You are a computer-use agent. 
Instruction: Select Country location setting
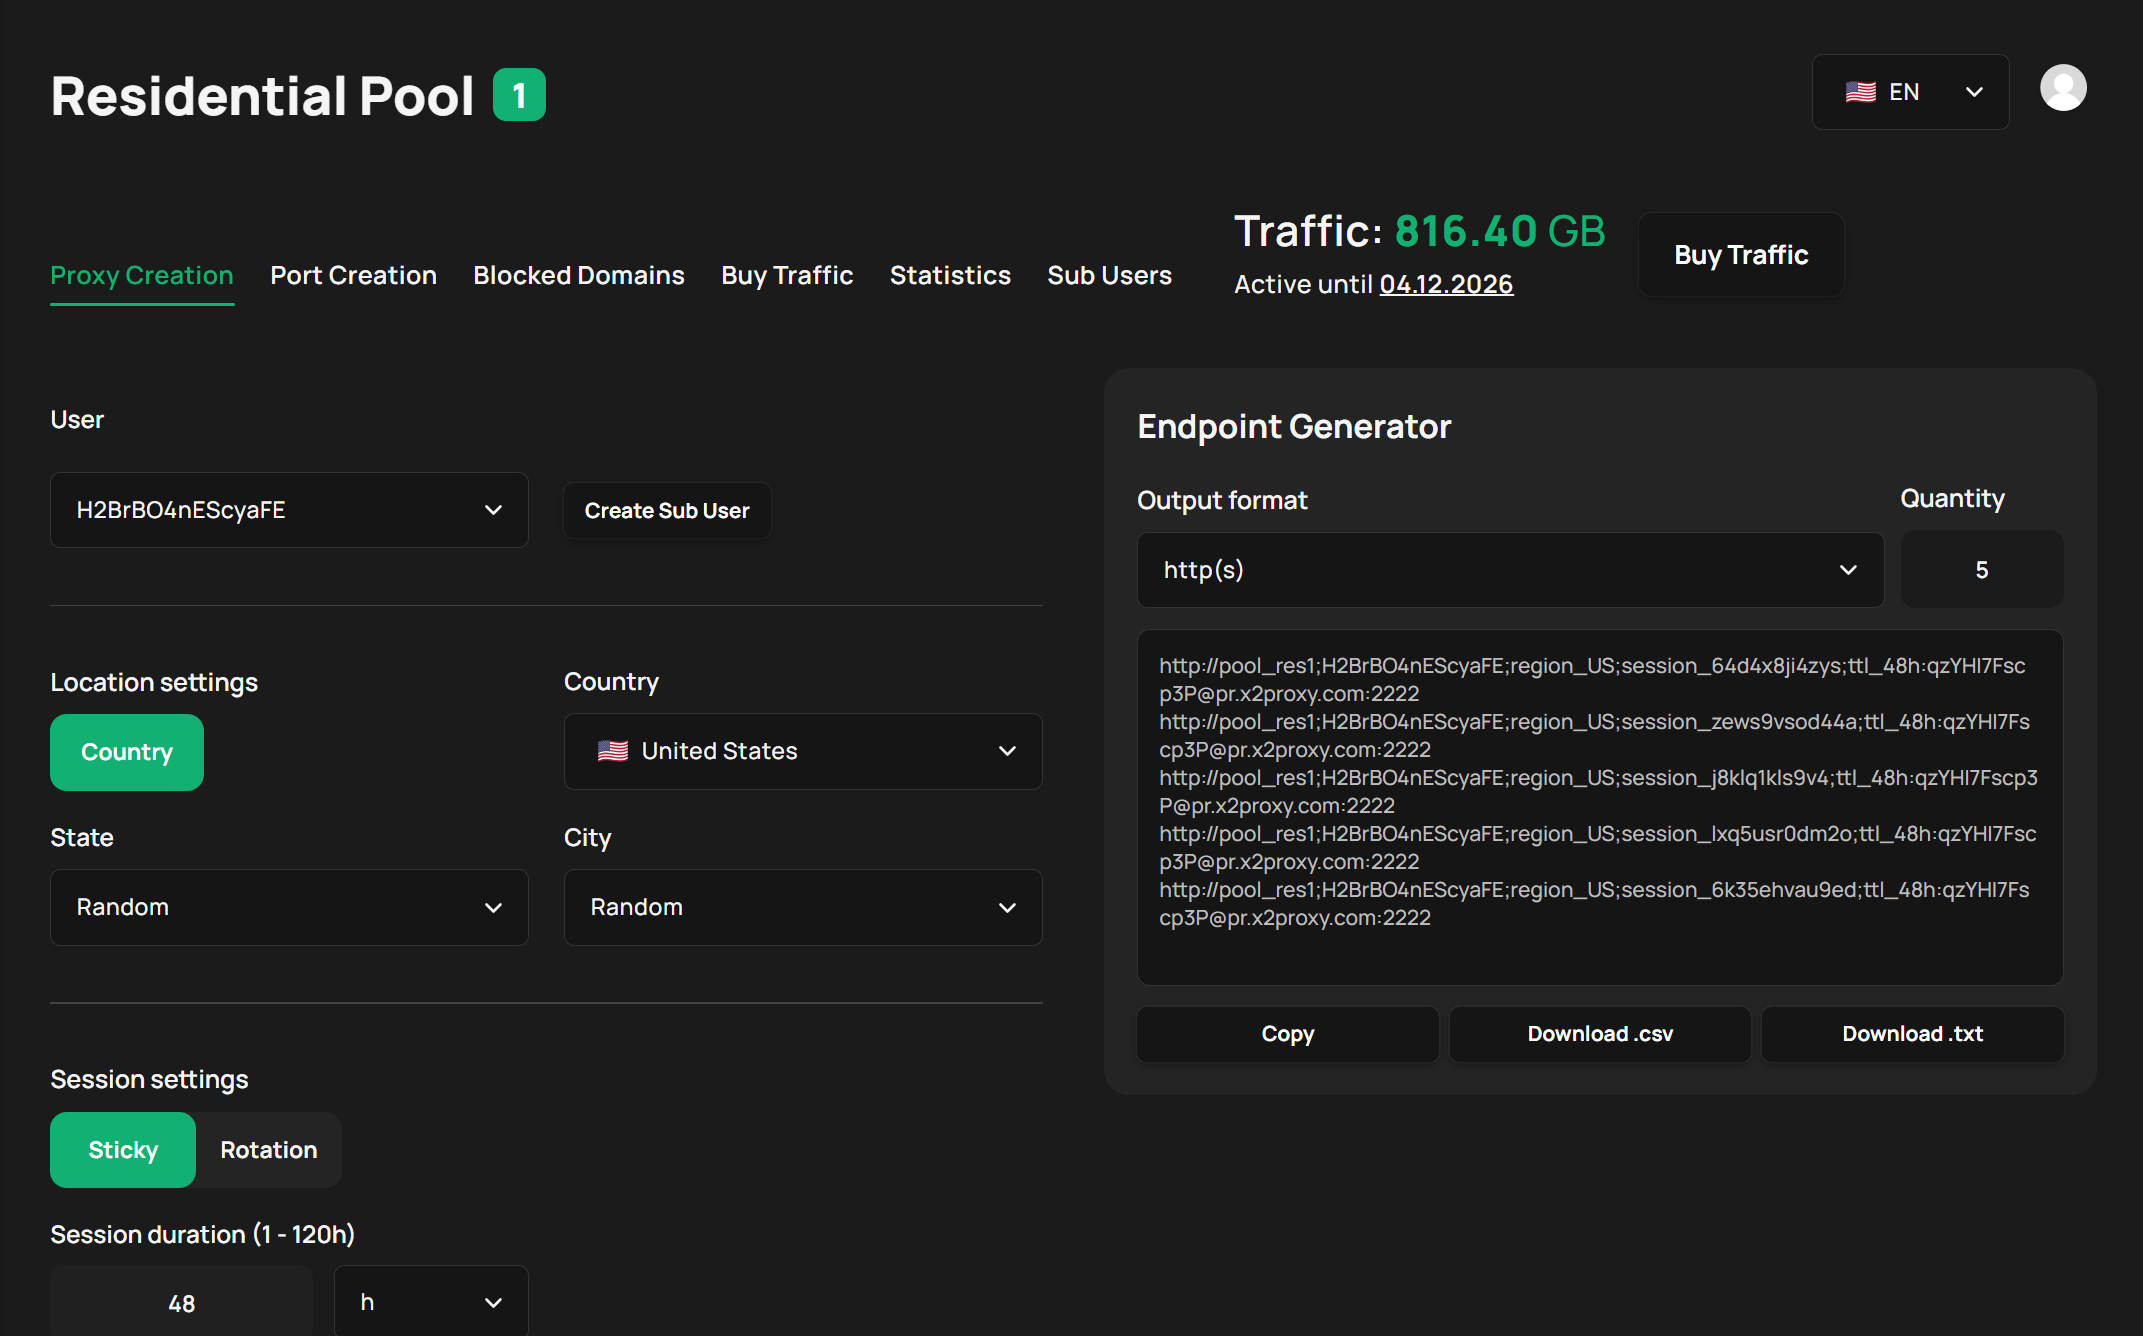[127, 752]
